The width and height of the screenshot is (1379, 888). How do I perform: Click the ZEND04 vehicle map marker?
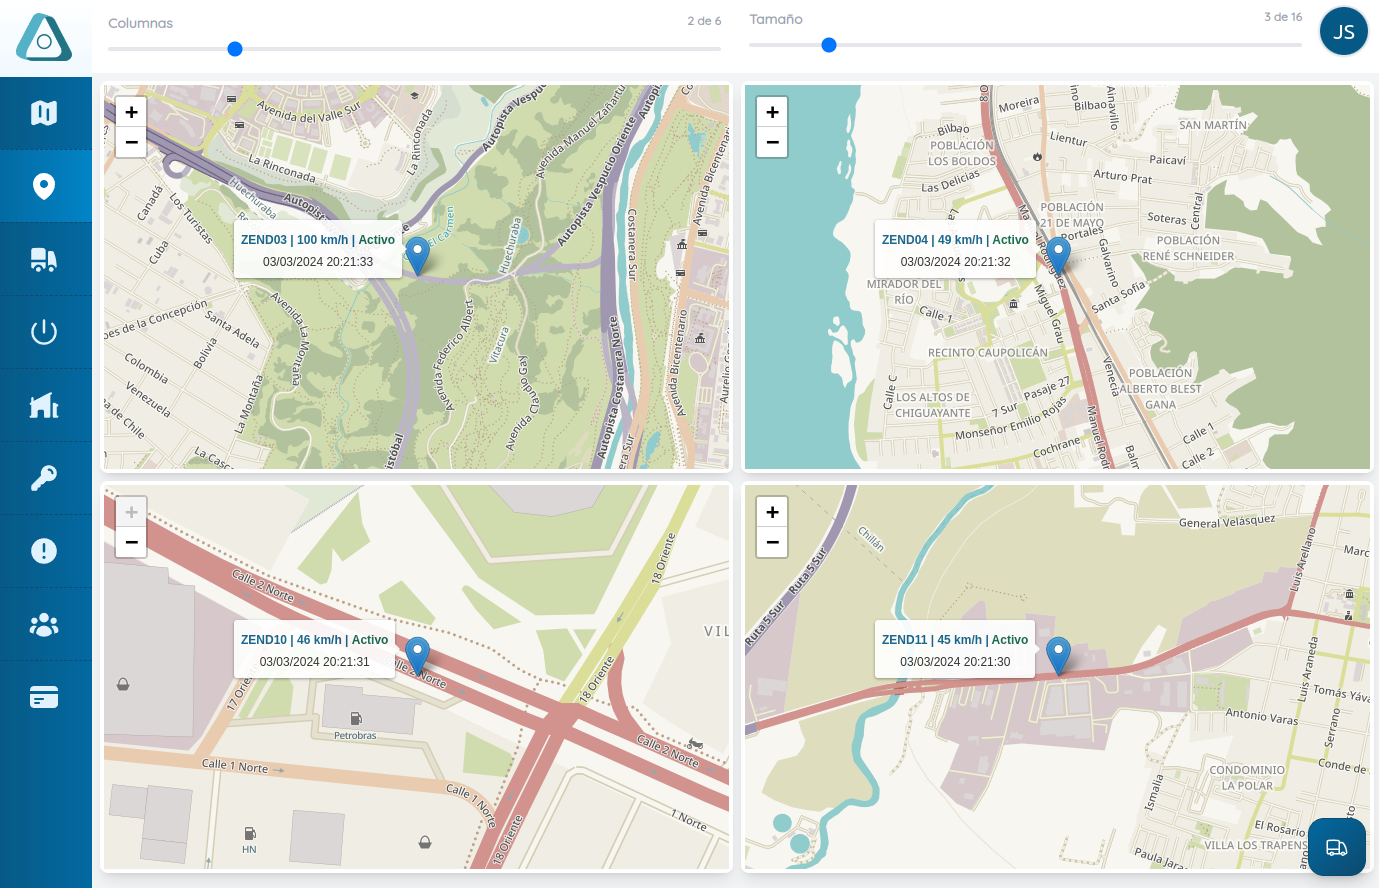(1058, 255)
